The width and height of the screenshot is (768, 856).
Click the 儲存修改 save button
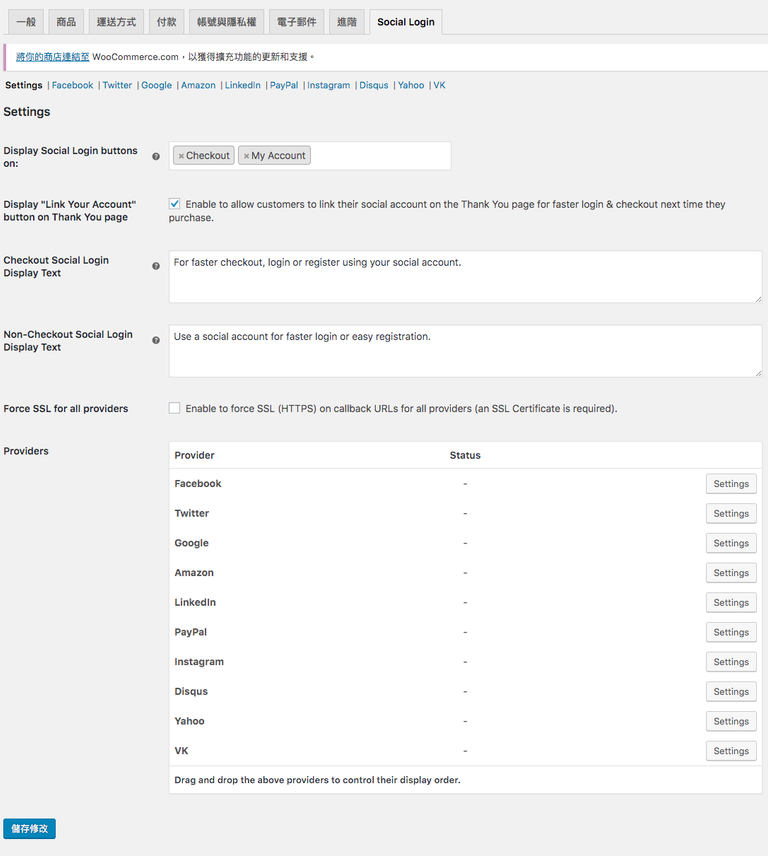[29, 829]
